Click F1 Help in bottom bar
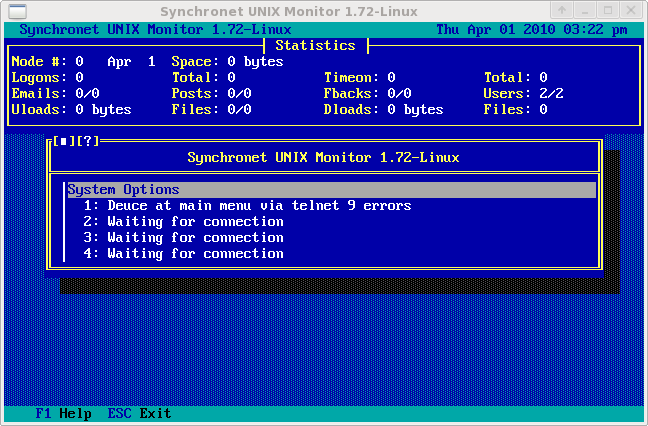Viewport: 648px width, 426px height. pyautogui.click(x=63, y=413)
